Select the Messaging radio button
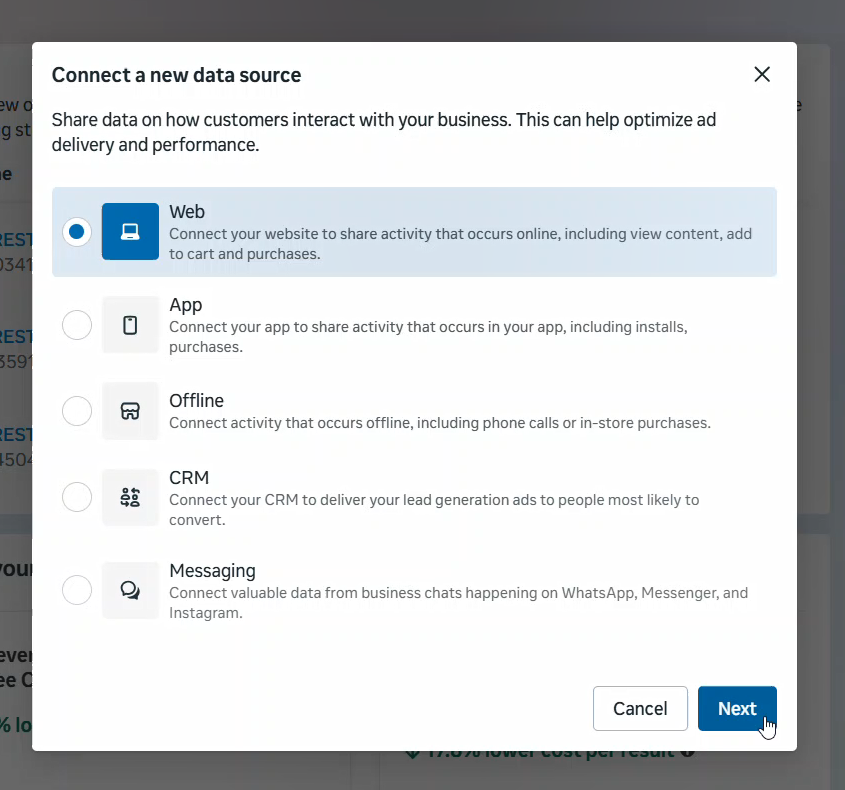Image resolution: width=845 pixels, height=790 pixels. [77, 590]
